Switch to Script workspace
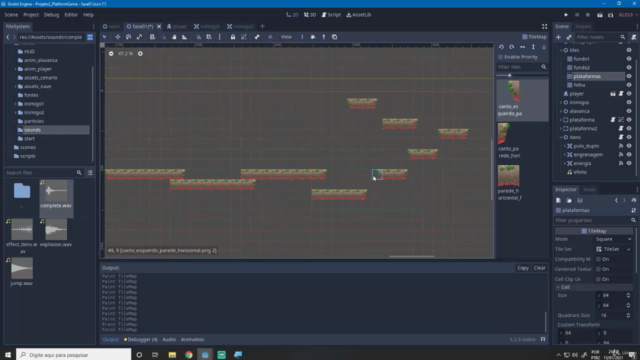The image size is (640, 360). 331,15
